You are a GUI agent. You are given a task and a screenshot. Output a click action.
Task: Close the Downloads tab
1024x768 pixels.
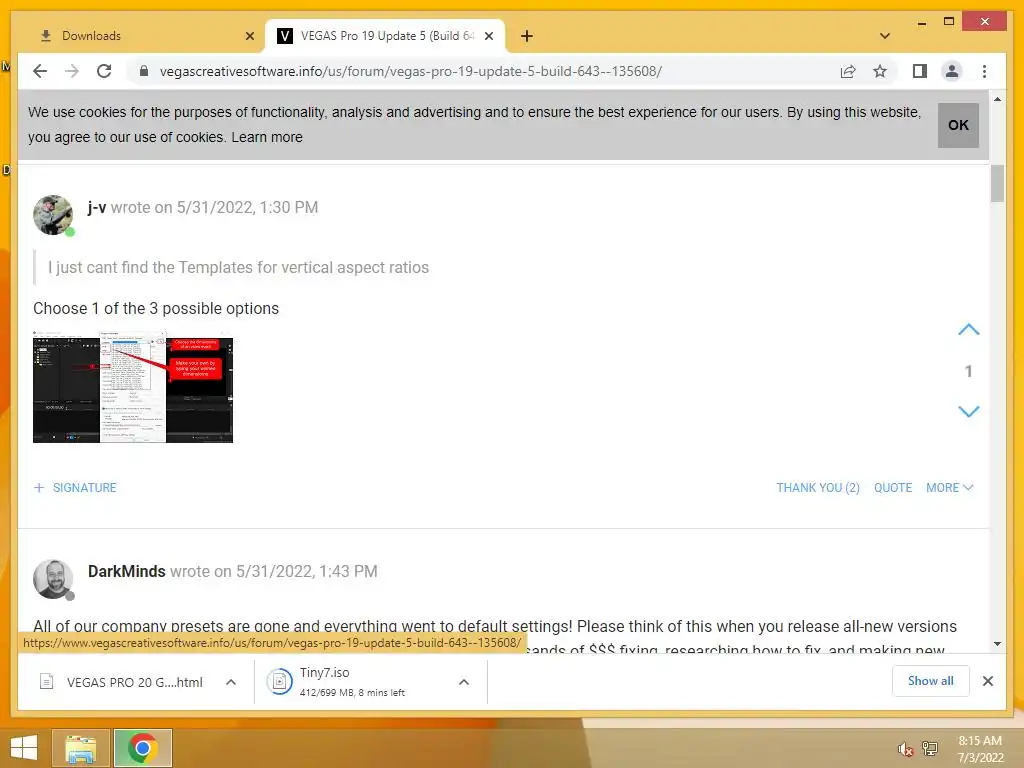[x=249, y=36]
